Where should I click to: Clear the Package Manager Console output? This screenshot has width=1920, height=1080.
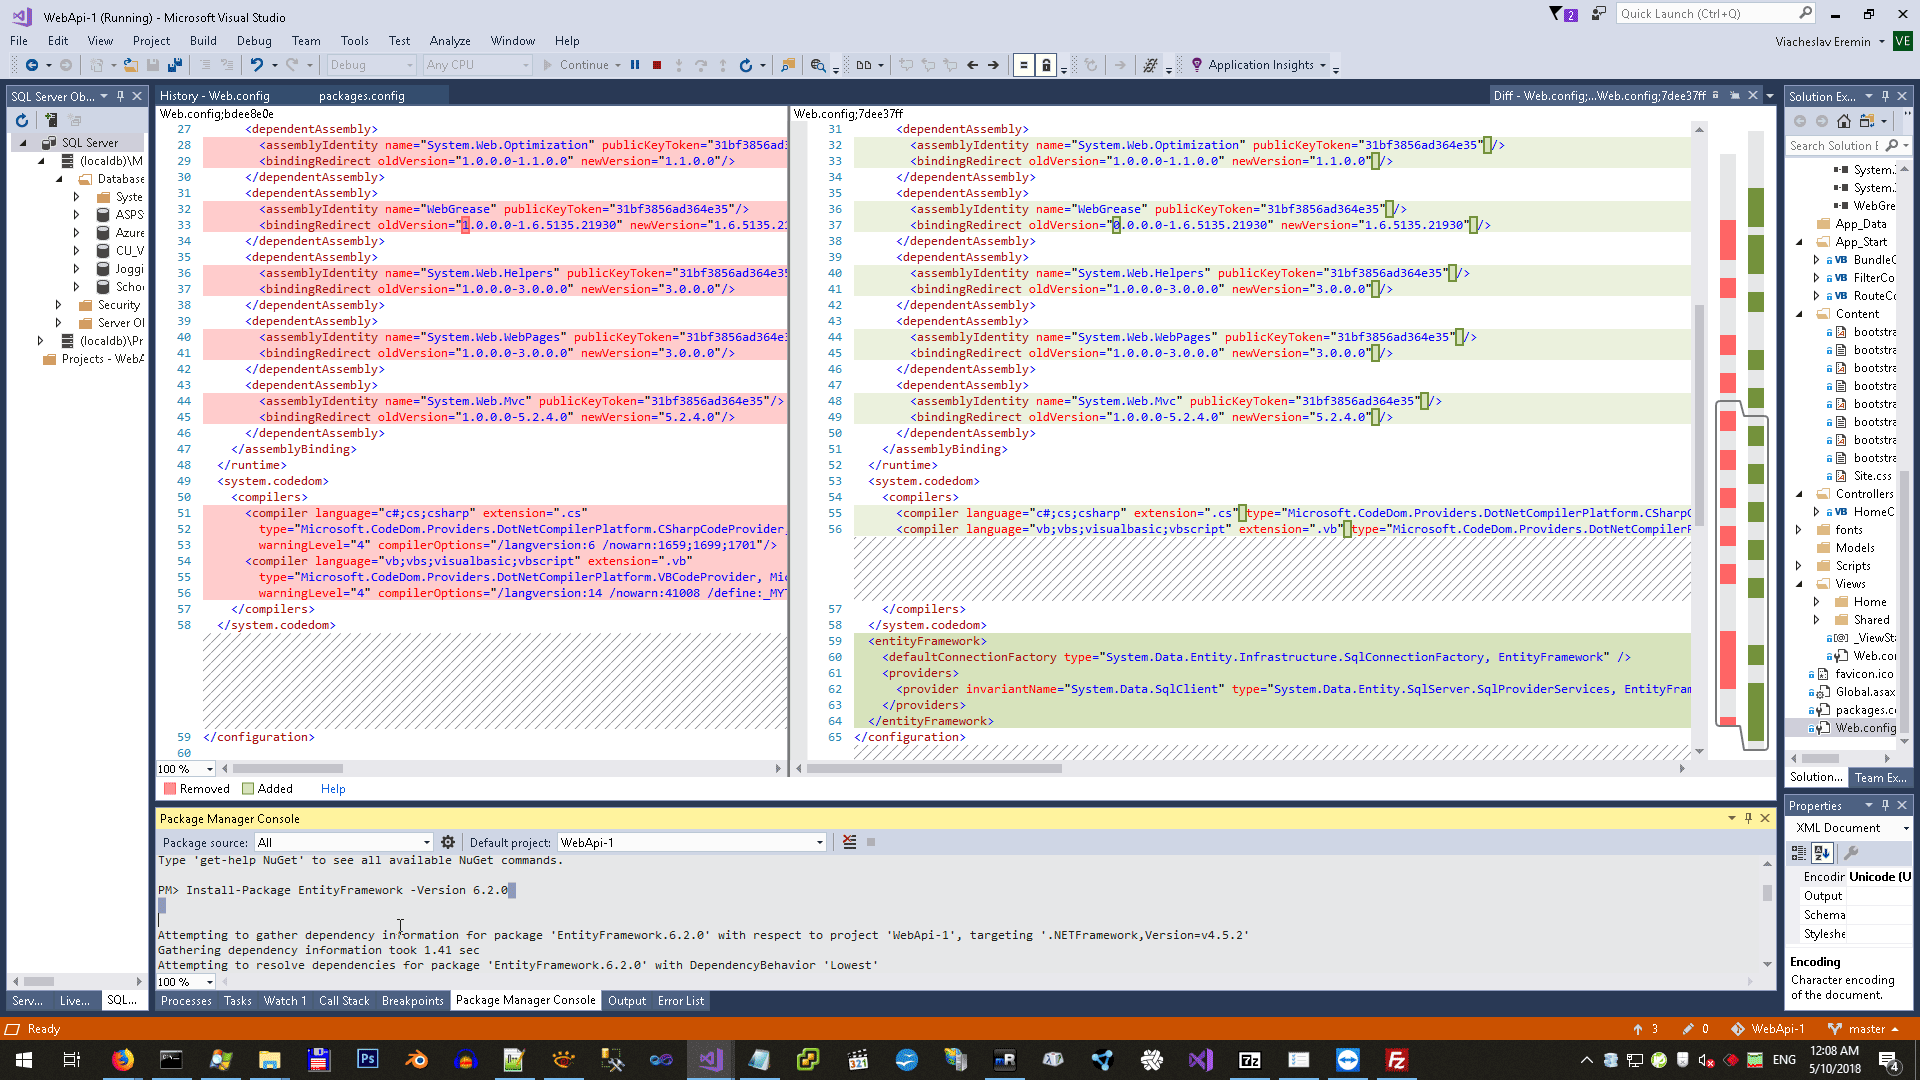pyautogui.click(x=849, y=842)
